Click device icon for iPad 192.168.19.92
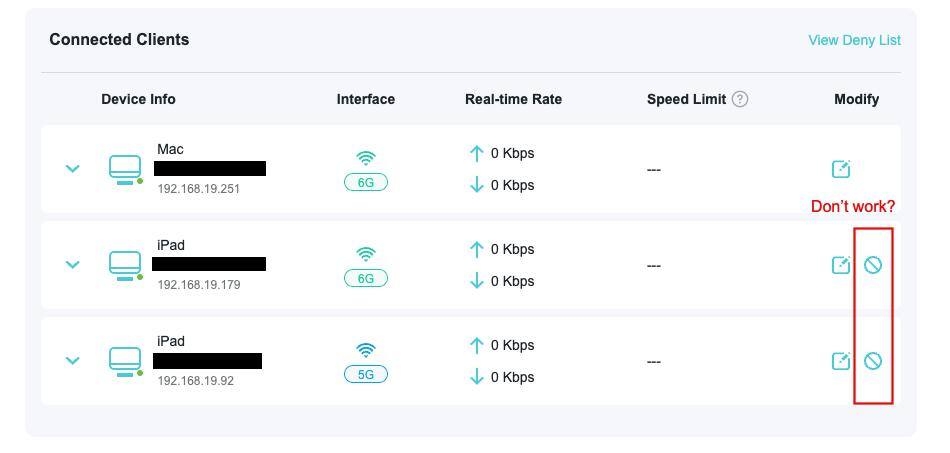 coord(125,361)
